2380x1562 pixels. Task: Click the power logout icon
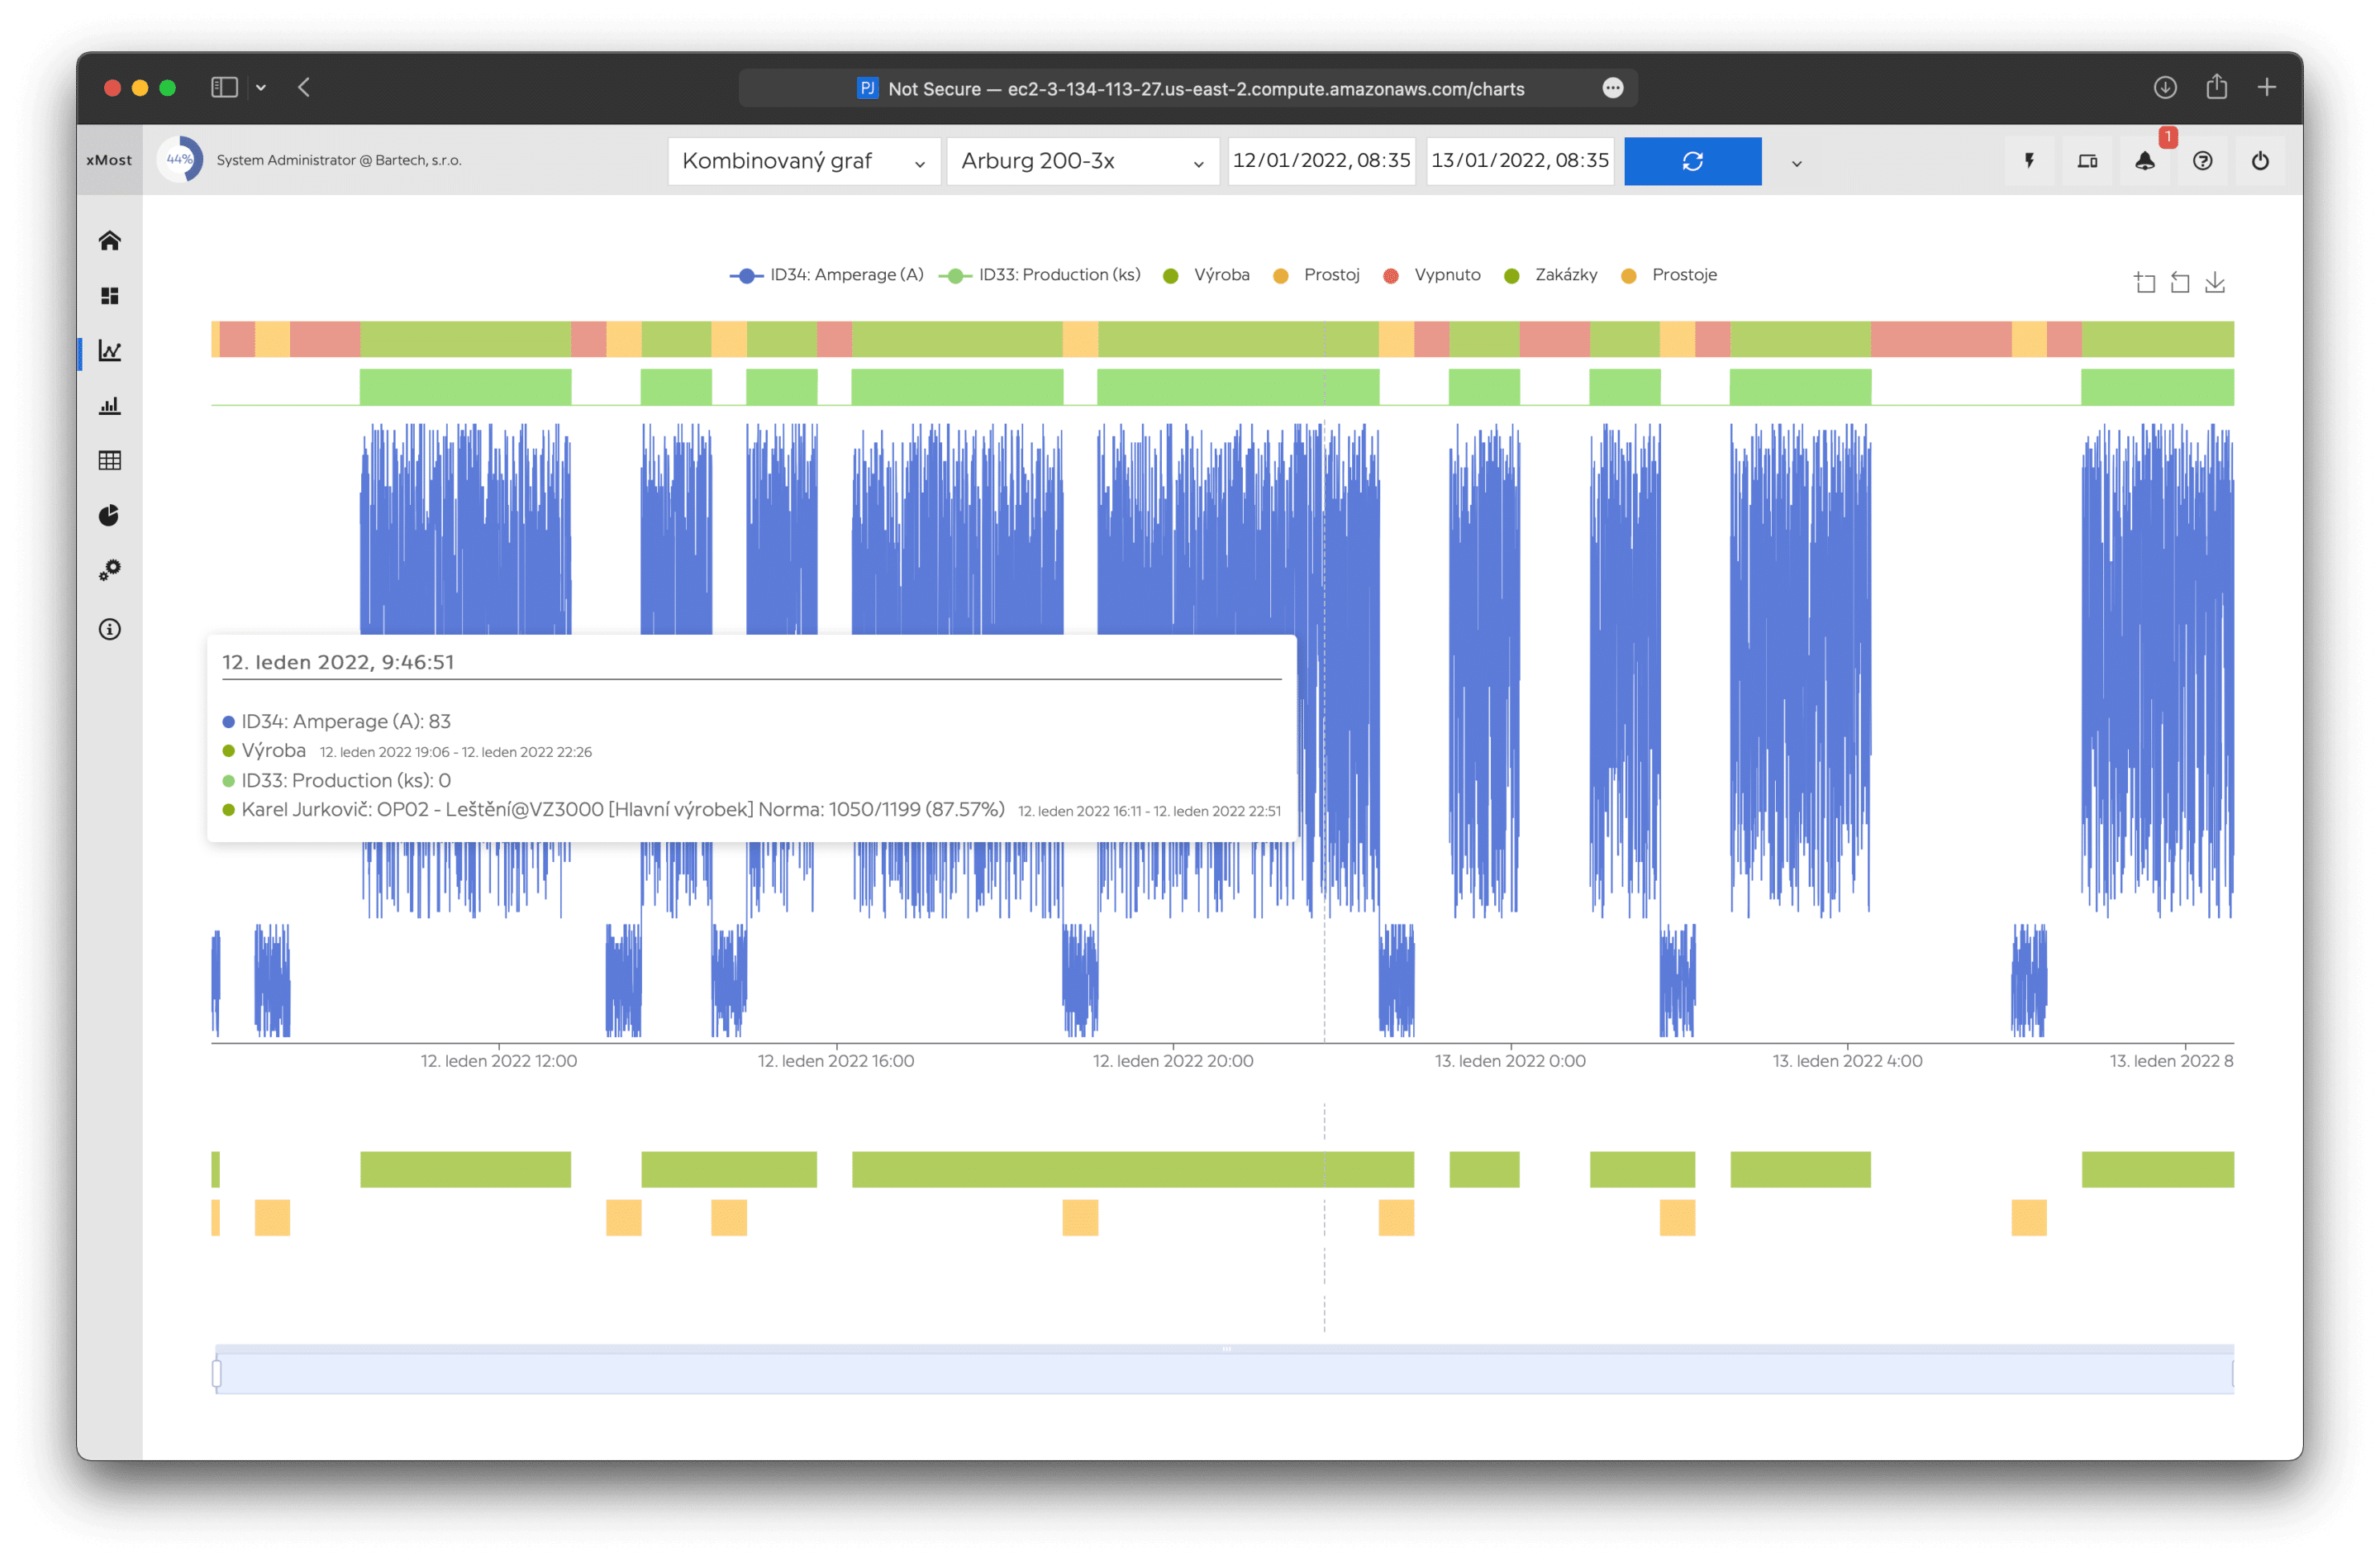(x=2260, y=161)
